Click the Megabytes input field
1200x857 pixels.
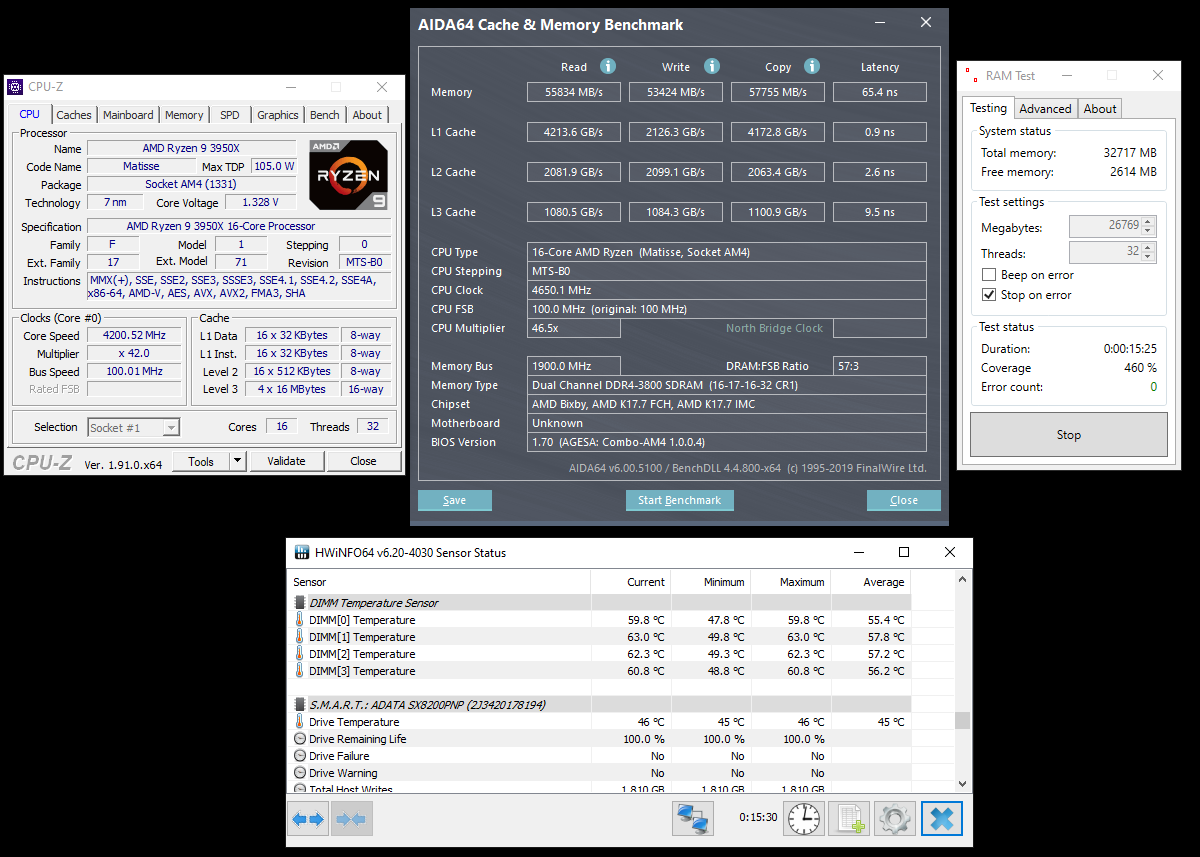tap(1105, 227)
